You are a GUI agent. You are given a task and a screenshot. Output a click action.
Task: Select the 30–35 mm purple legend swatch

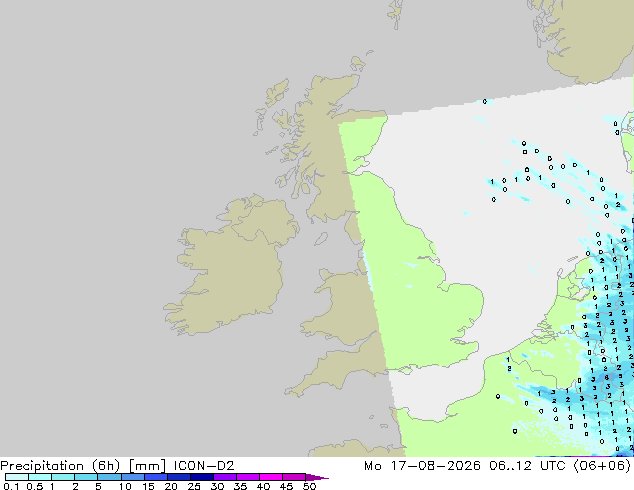click(x=225, y=477)
